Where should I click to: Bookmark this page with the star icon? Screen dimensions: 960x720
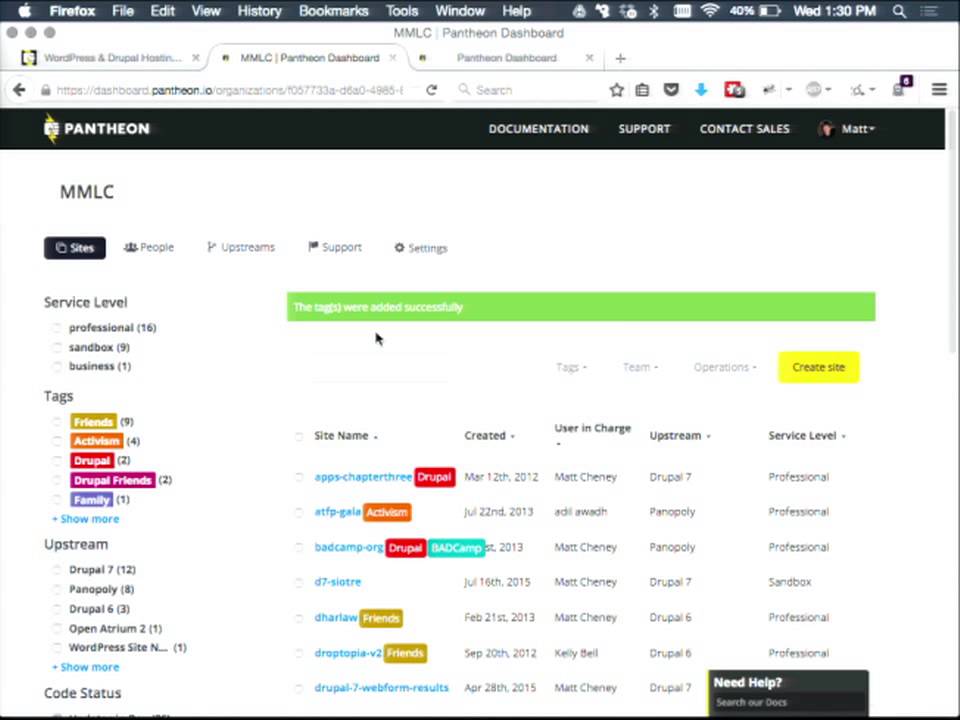617,90
